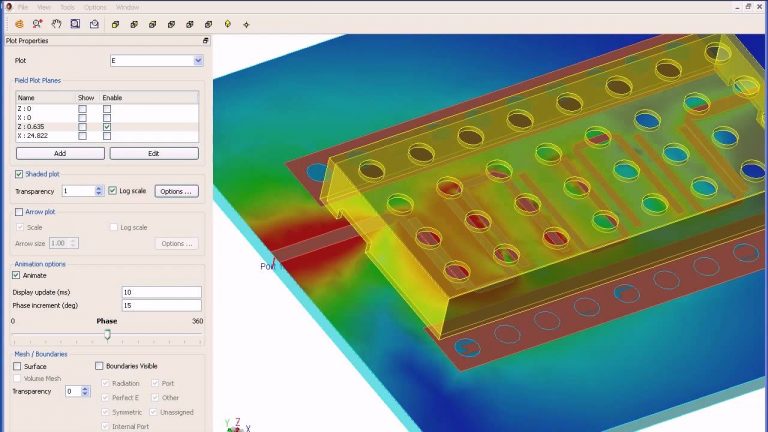This screenshot has width=768, height=432.
Task: Click the zoom-to-window box icon
Action: 75,23
